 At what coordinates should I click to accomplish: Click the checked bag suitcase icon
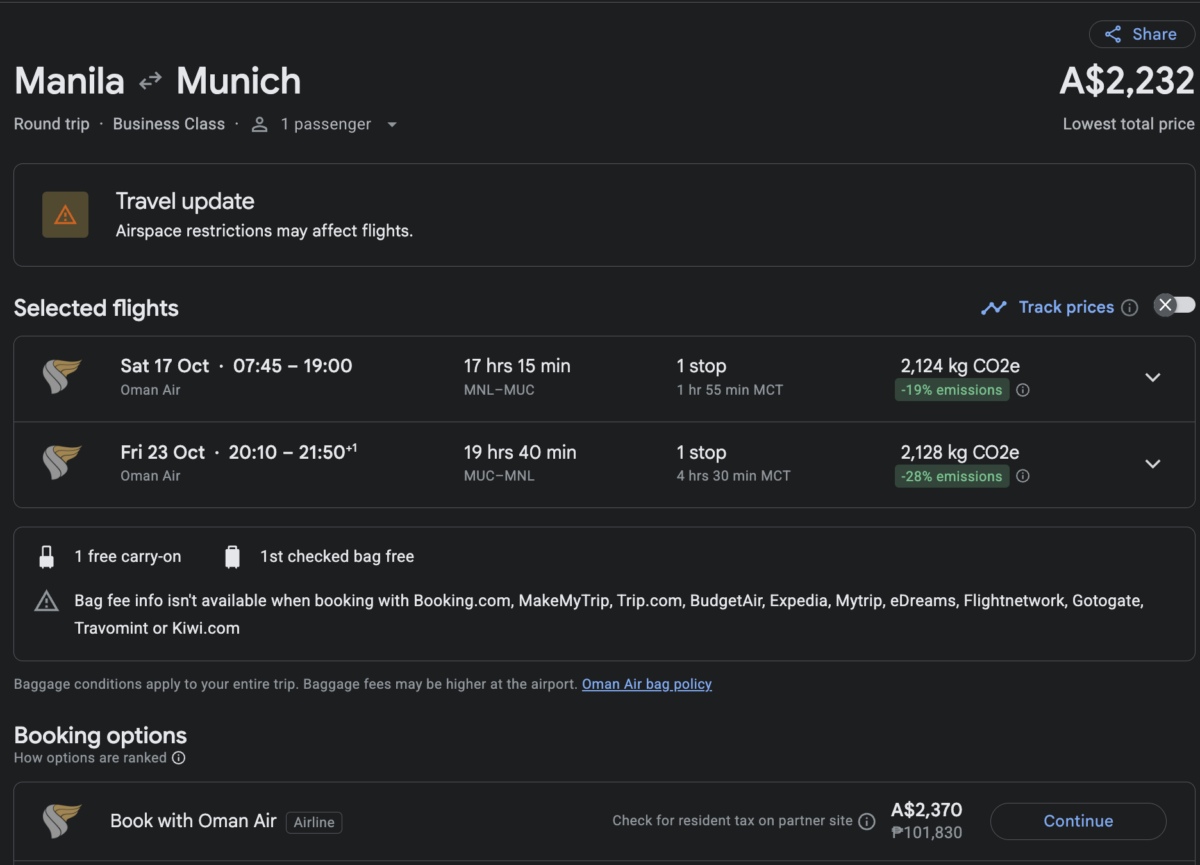click(x=232, y=557)
